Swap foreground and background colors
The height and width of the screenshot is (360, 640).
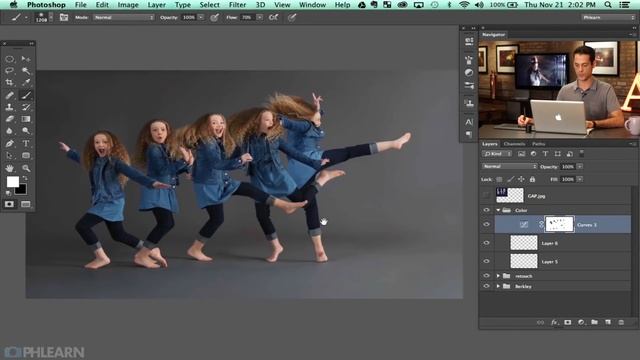[x=25, y=178]
